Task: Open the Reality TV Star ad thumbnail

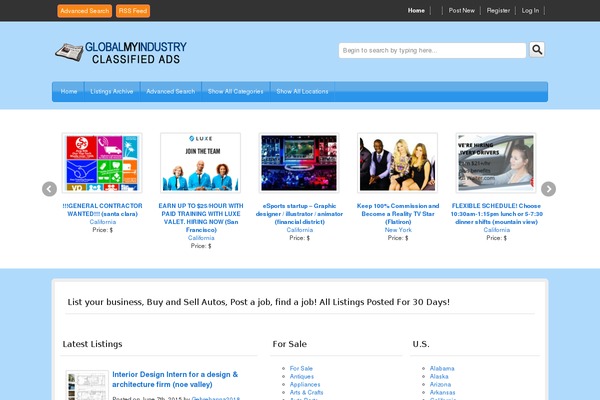Action: click(x=398, y=163)
